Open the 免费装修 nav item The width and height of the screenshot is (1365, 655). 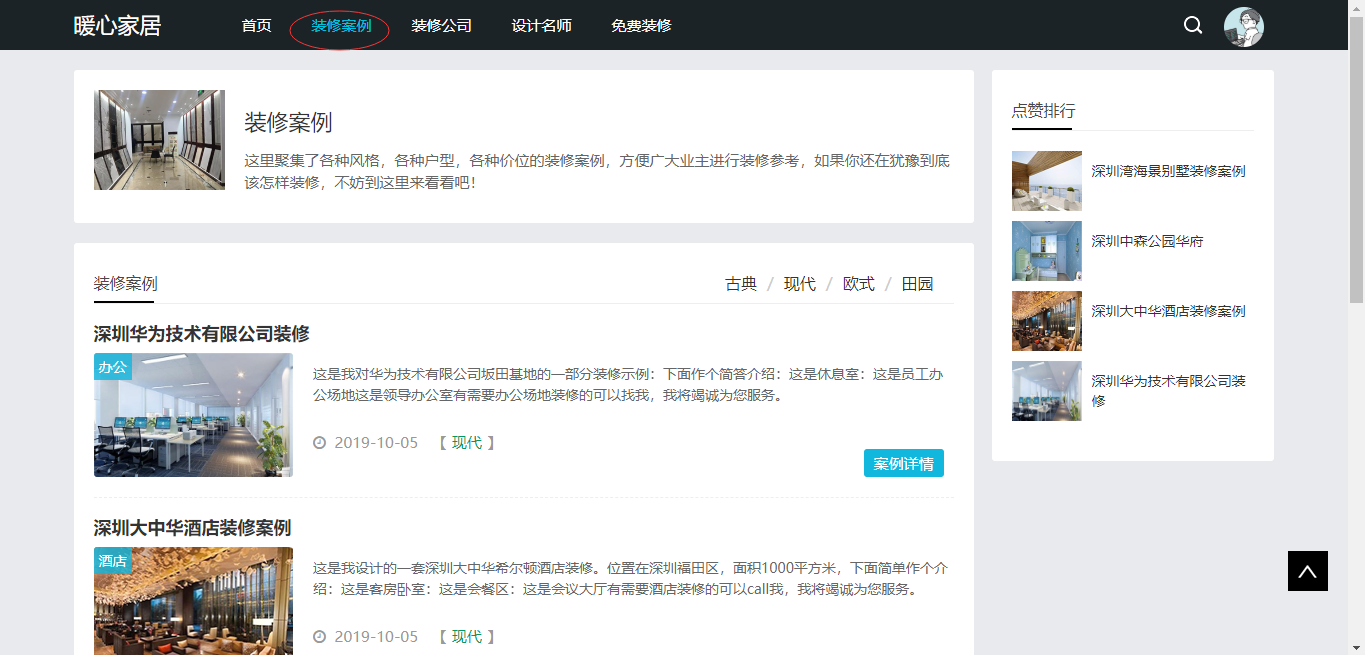click(641, 26)
